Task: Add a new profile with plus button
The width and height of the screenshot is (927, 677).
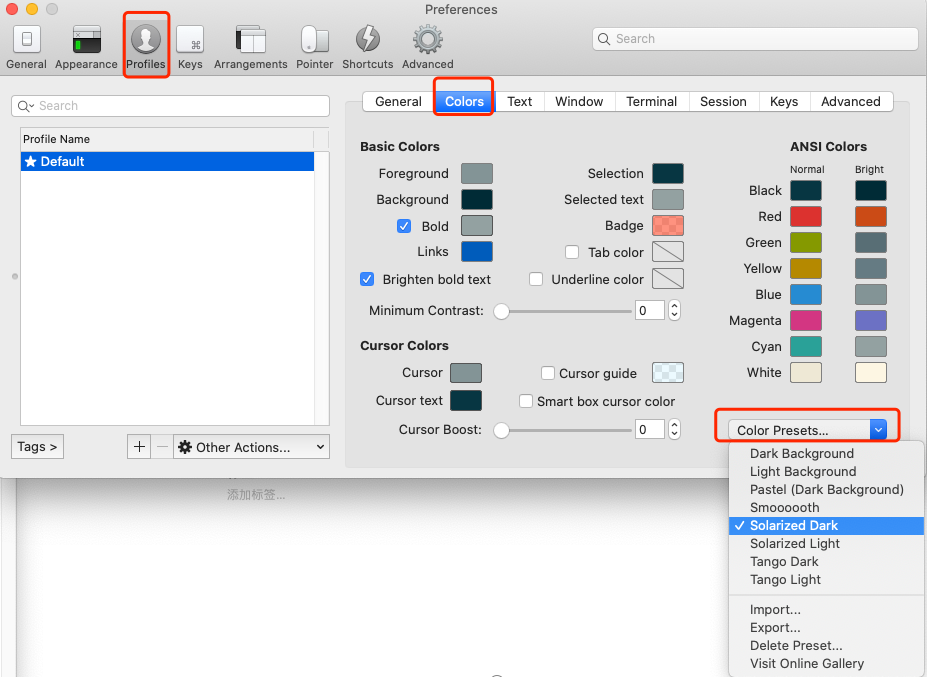Action: (x=139, y=447)
